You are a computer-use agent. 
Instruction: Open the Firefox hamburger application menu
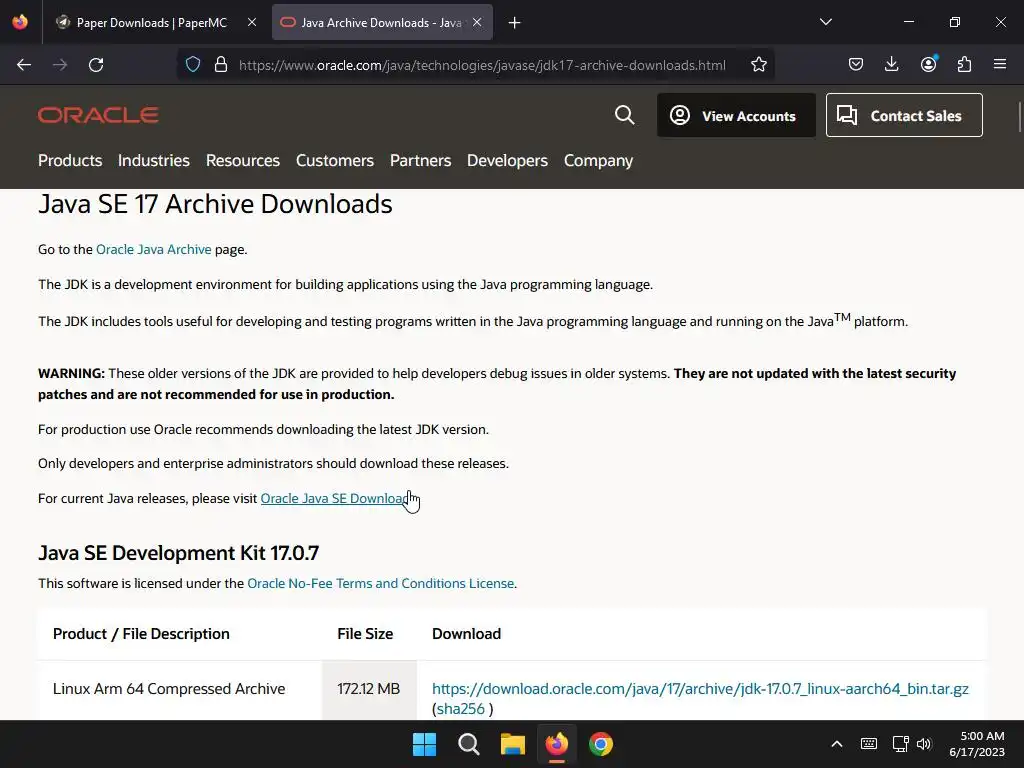pos(1000,65)
